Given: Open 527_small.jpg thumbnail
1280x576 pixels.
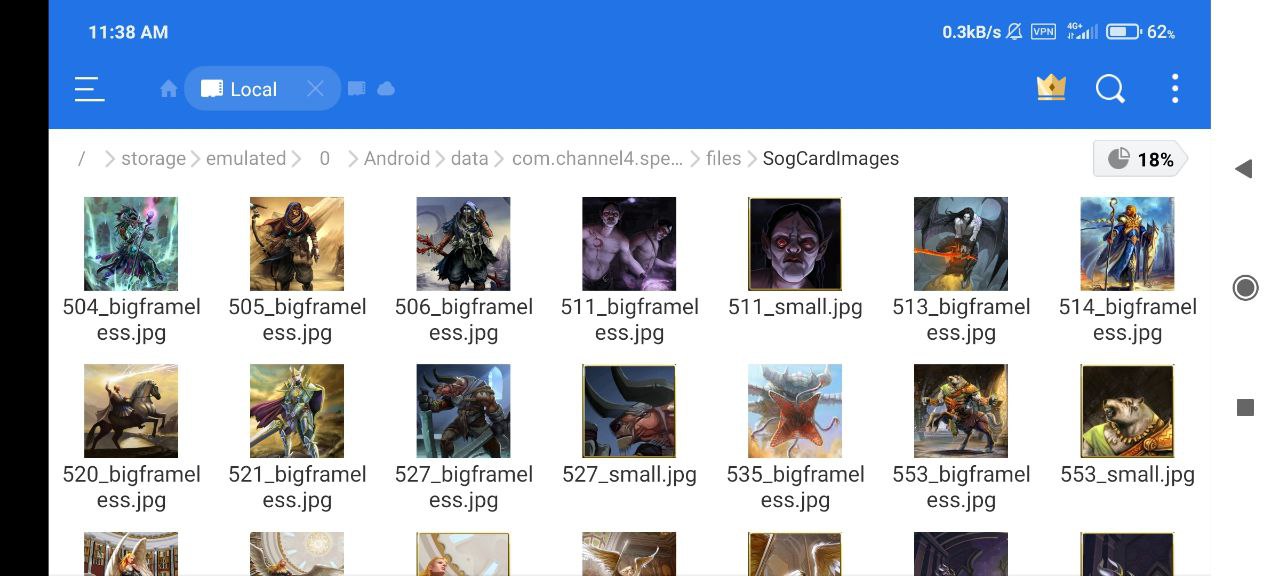Looking at the screenshot, I should [629, 411].
